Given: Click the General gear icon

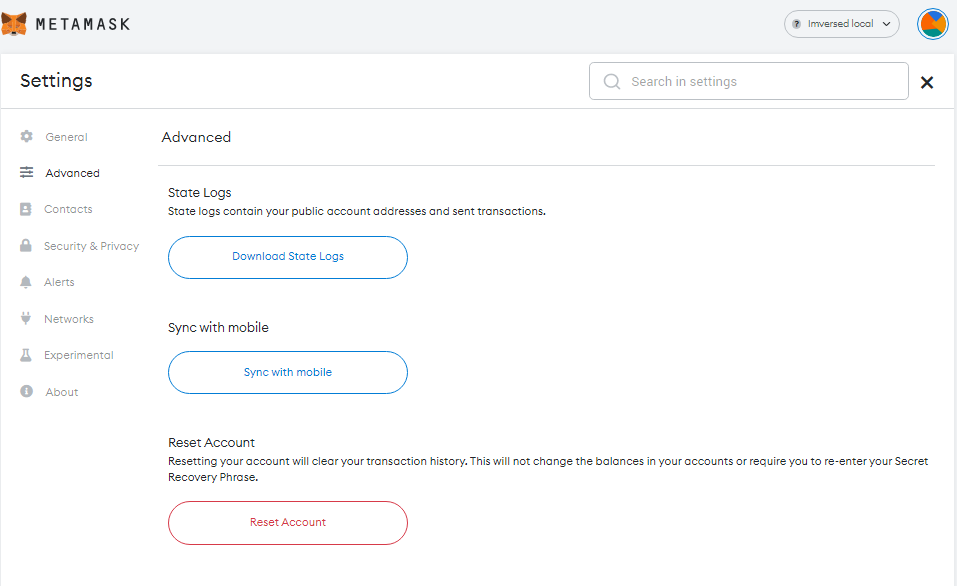Looking at the screenshot, I should tap(26, 136).
